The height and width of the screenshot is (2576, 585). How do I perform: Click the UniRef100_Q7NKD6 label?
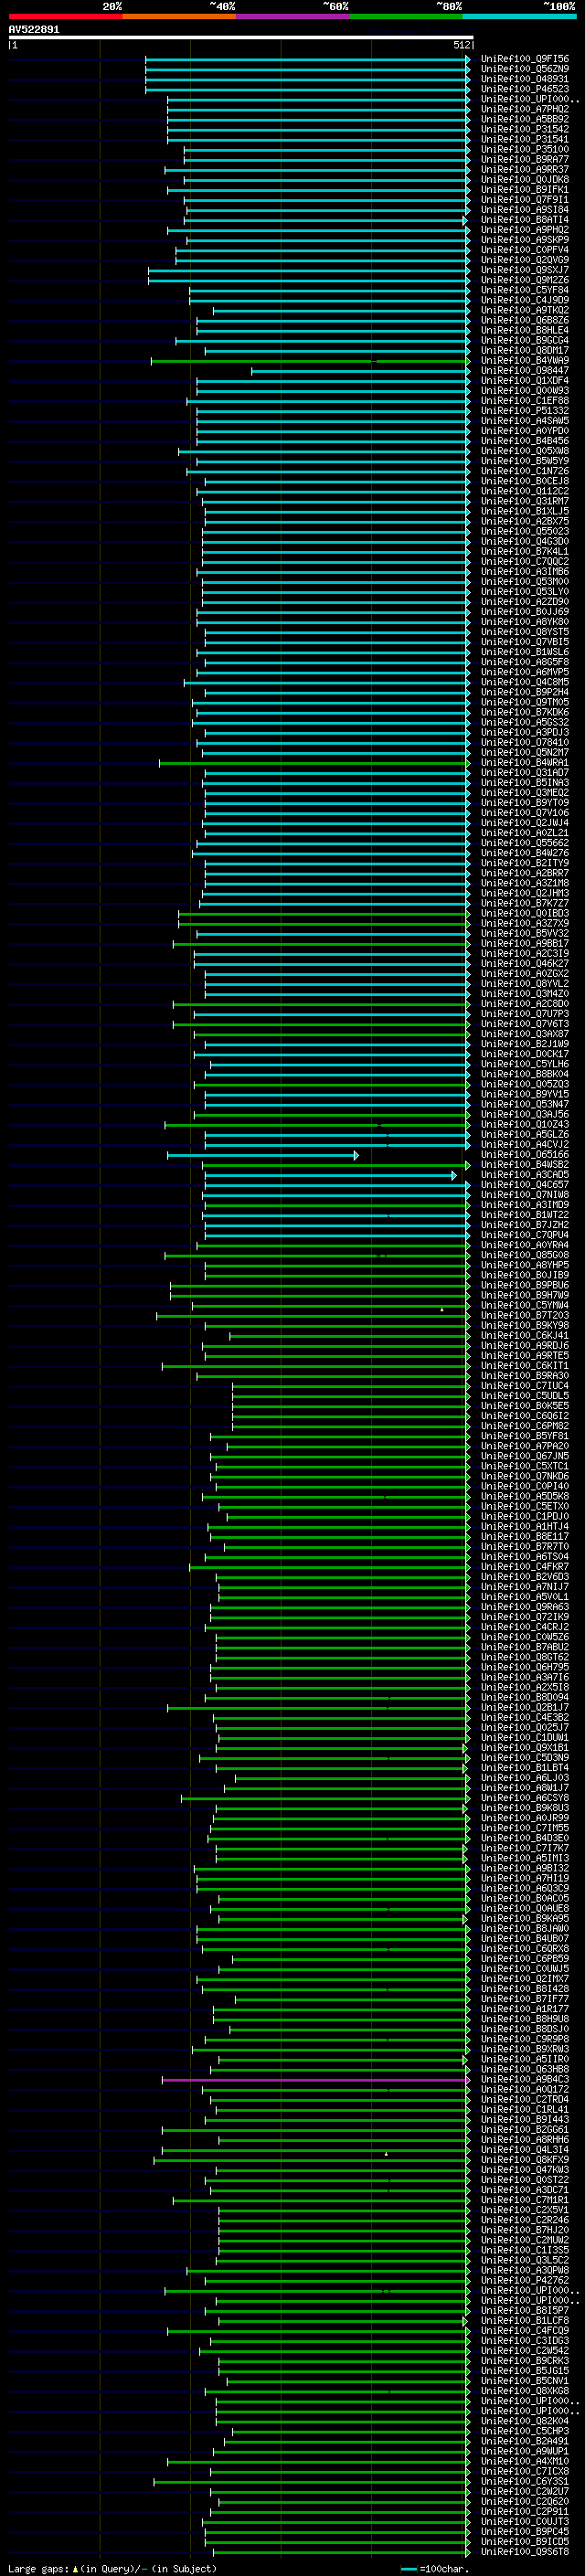coord(524,1476)
